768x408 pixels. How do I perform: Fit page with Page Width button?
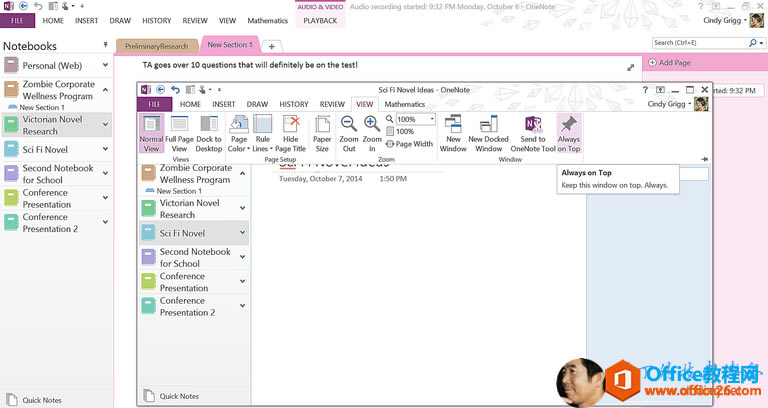pos(409,144)
